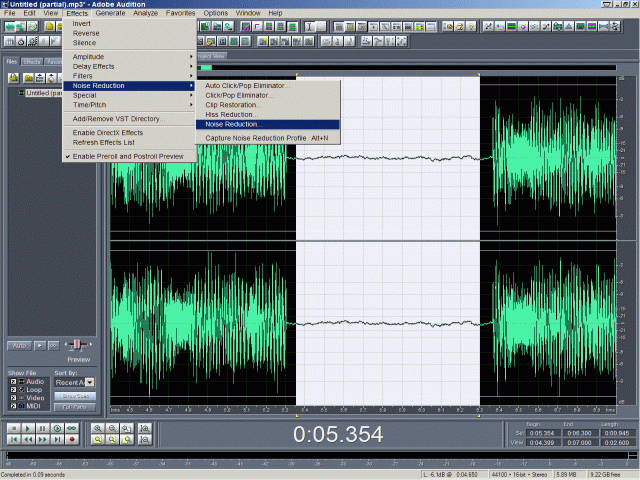Click the Auto play button in Files panel
The width and height of the screenshot is (640, 480).
coord(19,346)
